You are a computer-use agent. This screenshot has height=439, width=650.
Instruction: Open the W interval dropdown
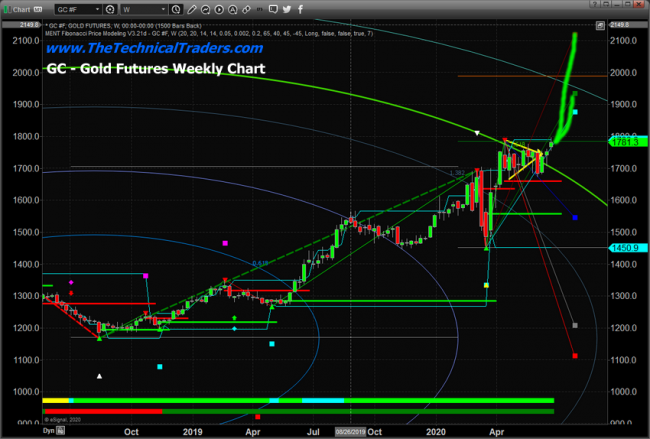pyautogui.click(x=144, y=9)
